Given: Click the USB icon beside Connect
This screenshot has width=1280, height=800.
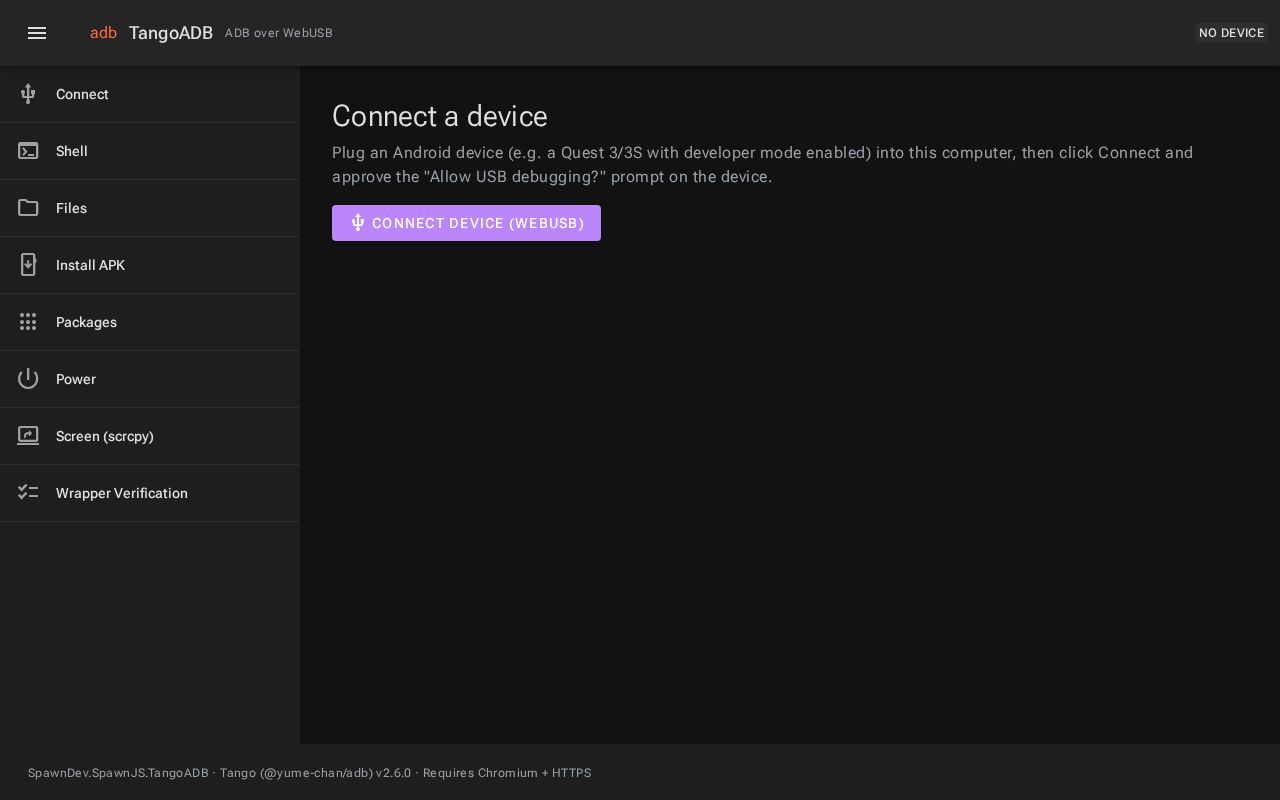Looking at the screenshot, I should [x=28, y=94].
